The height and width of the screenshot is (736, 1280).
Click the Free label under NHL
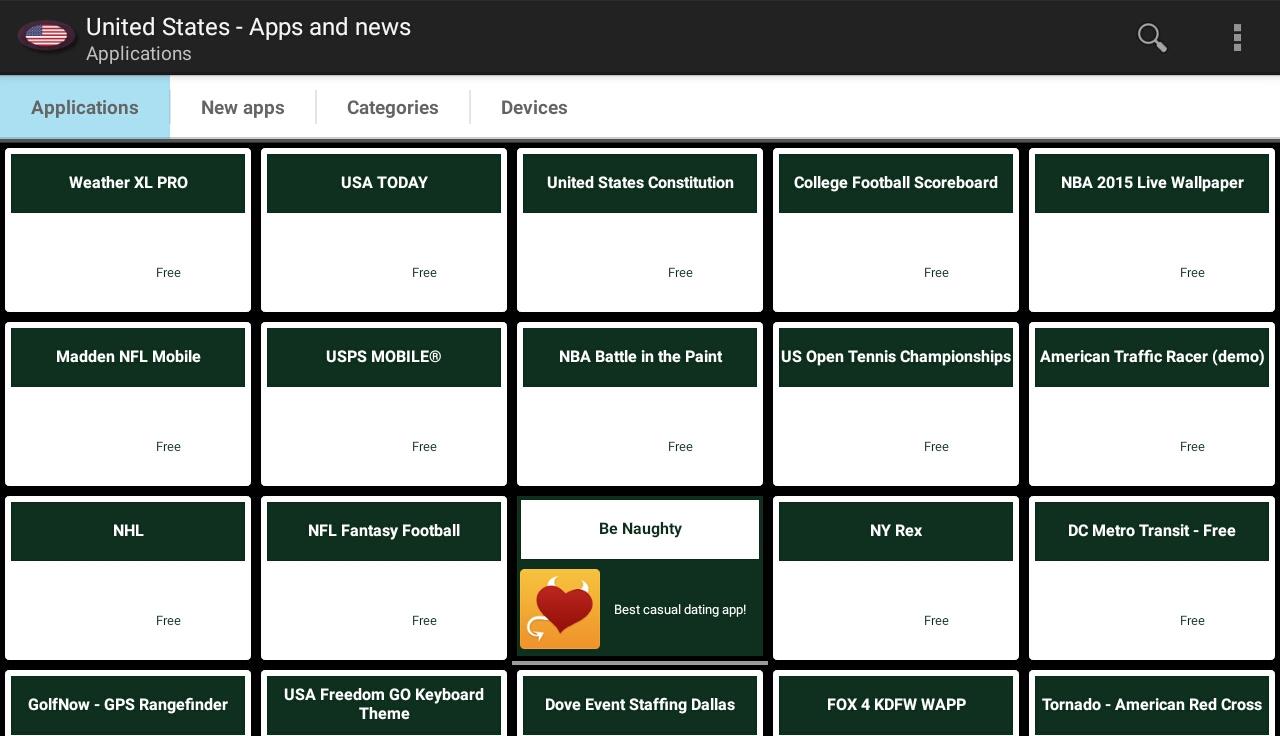coord(168,620)
